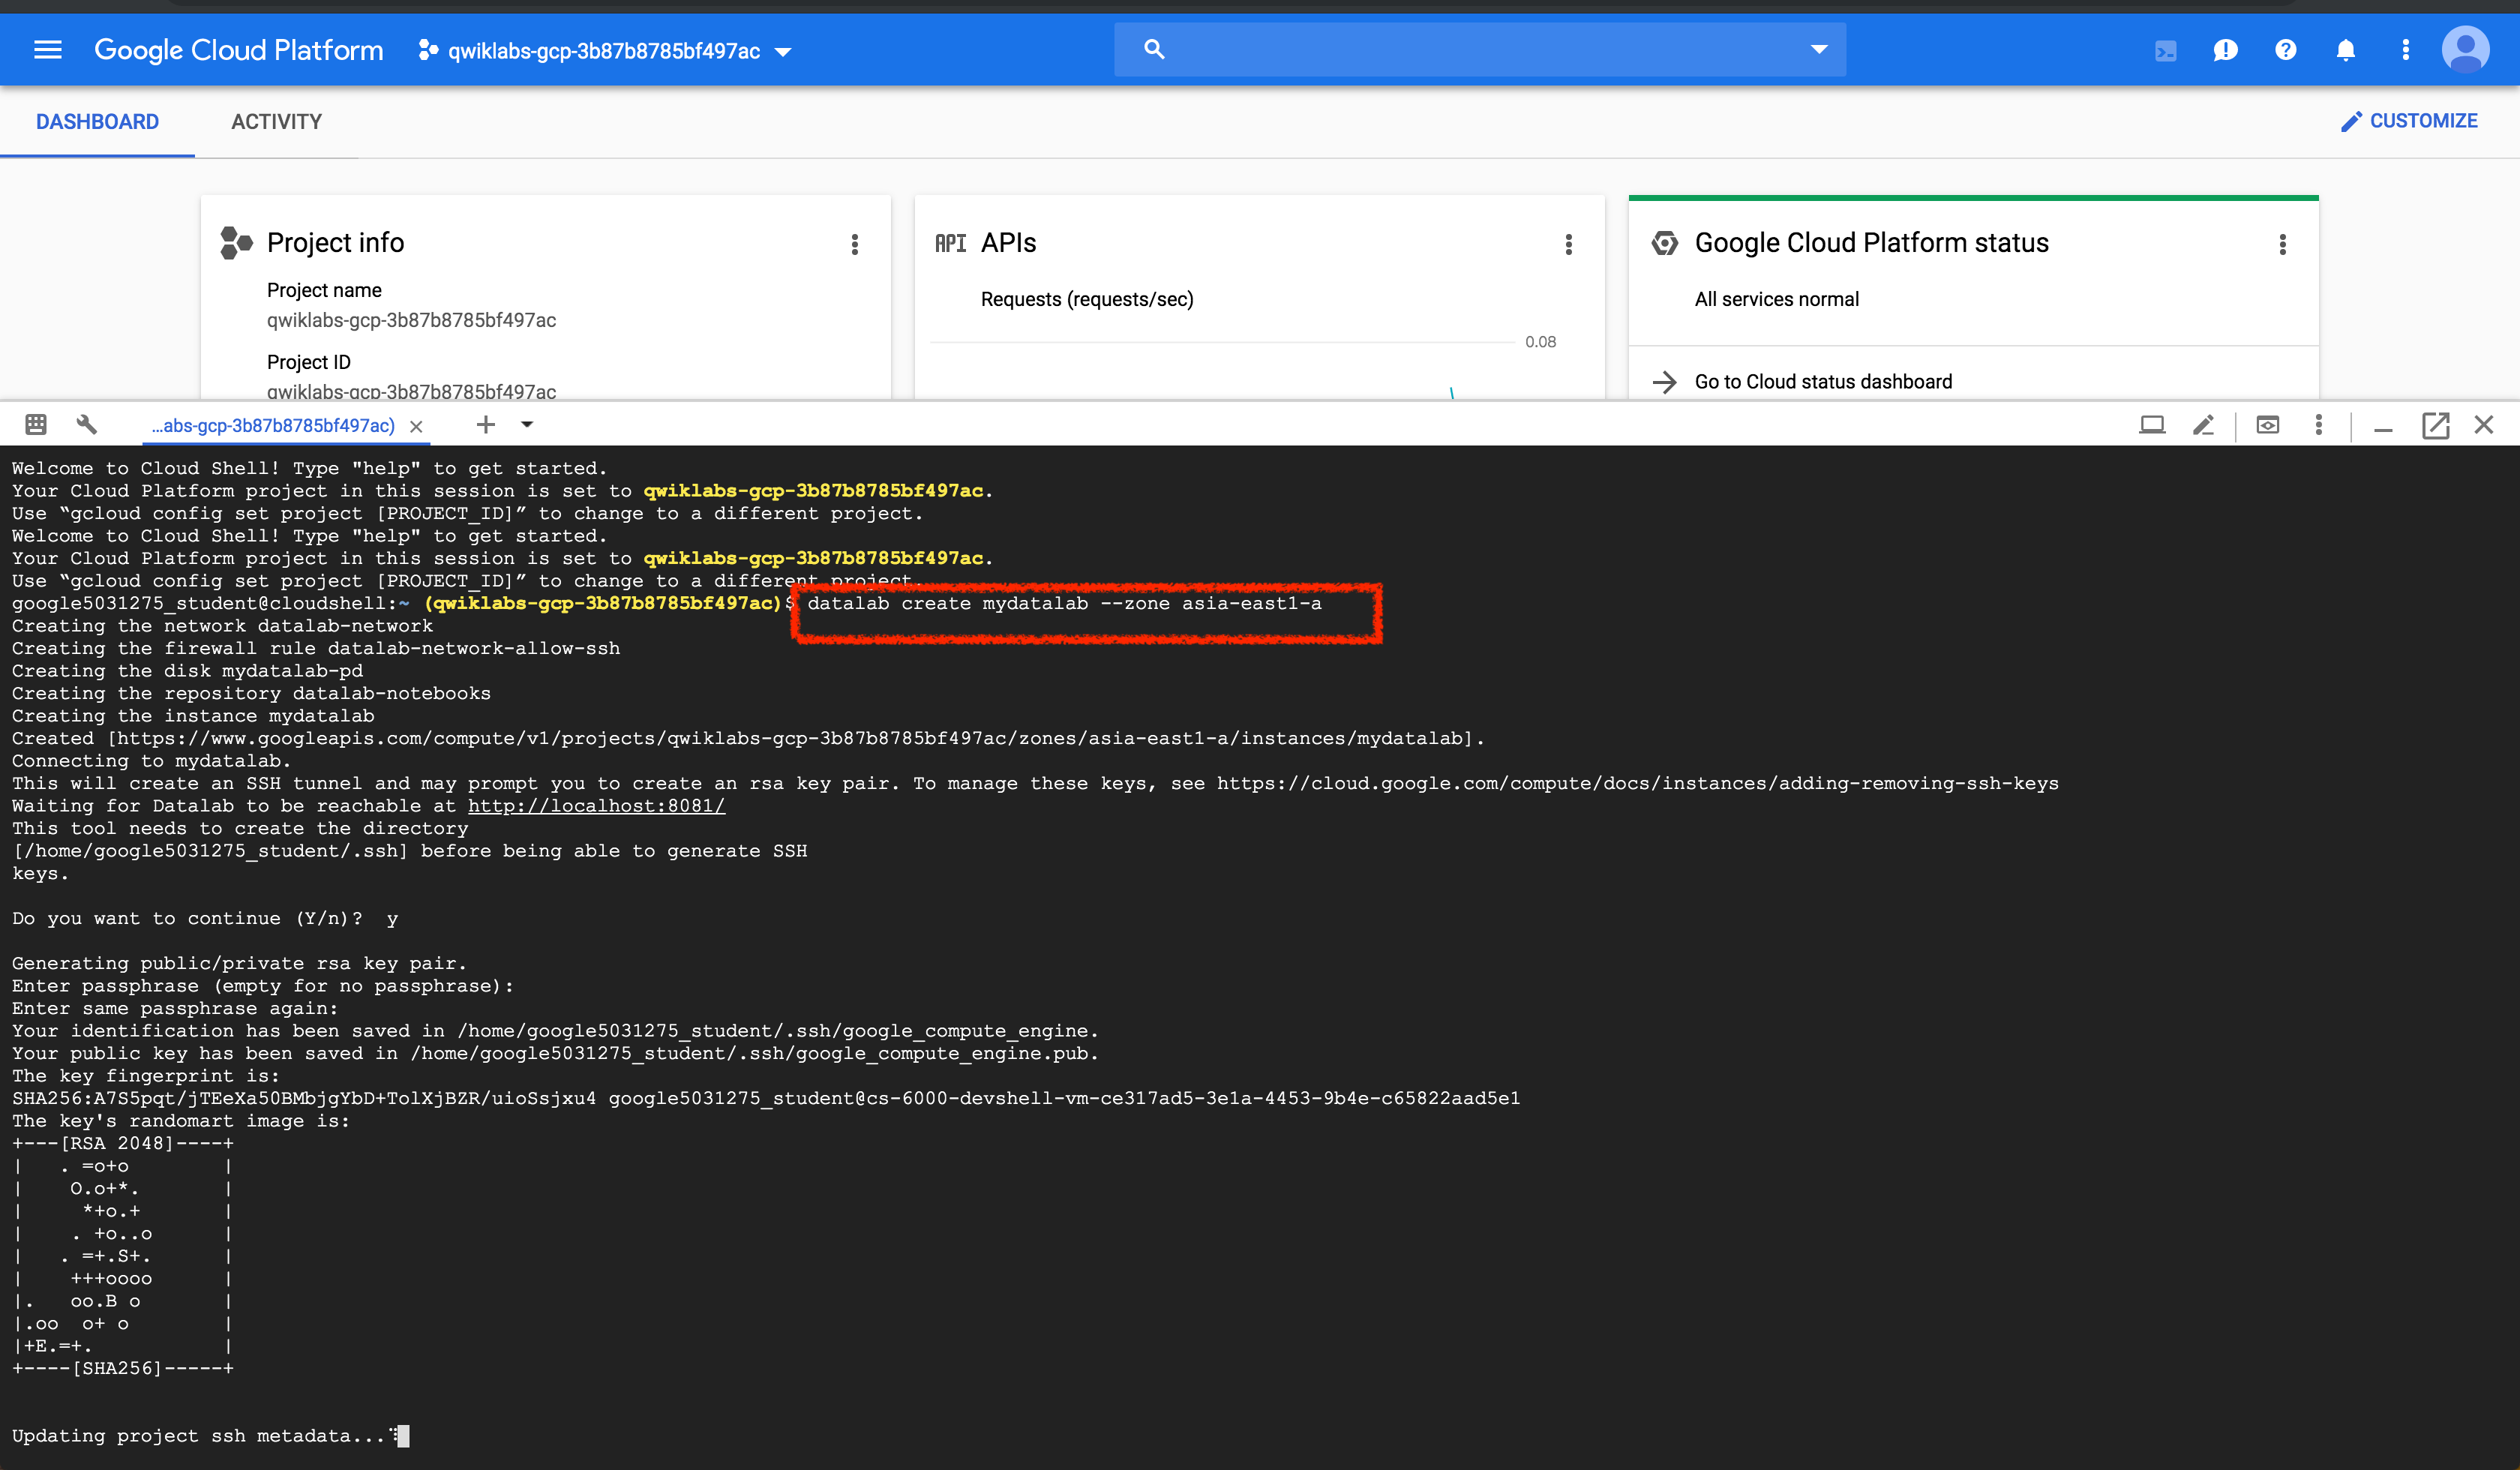Click the profile avatar in the corner
2520x1470 pixels.
(x=2466, y=49)
